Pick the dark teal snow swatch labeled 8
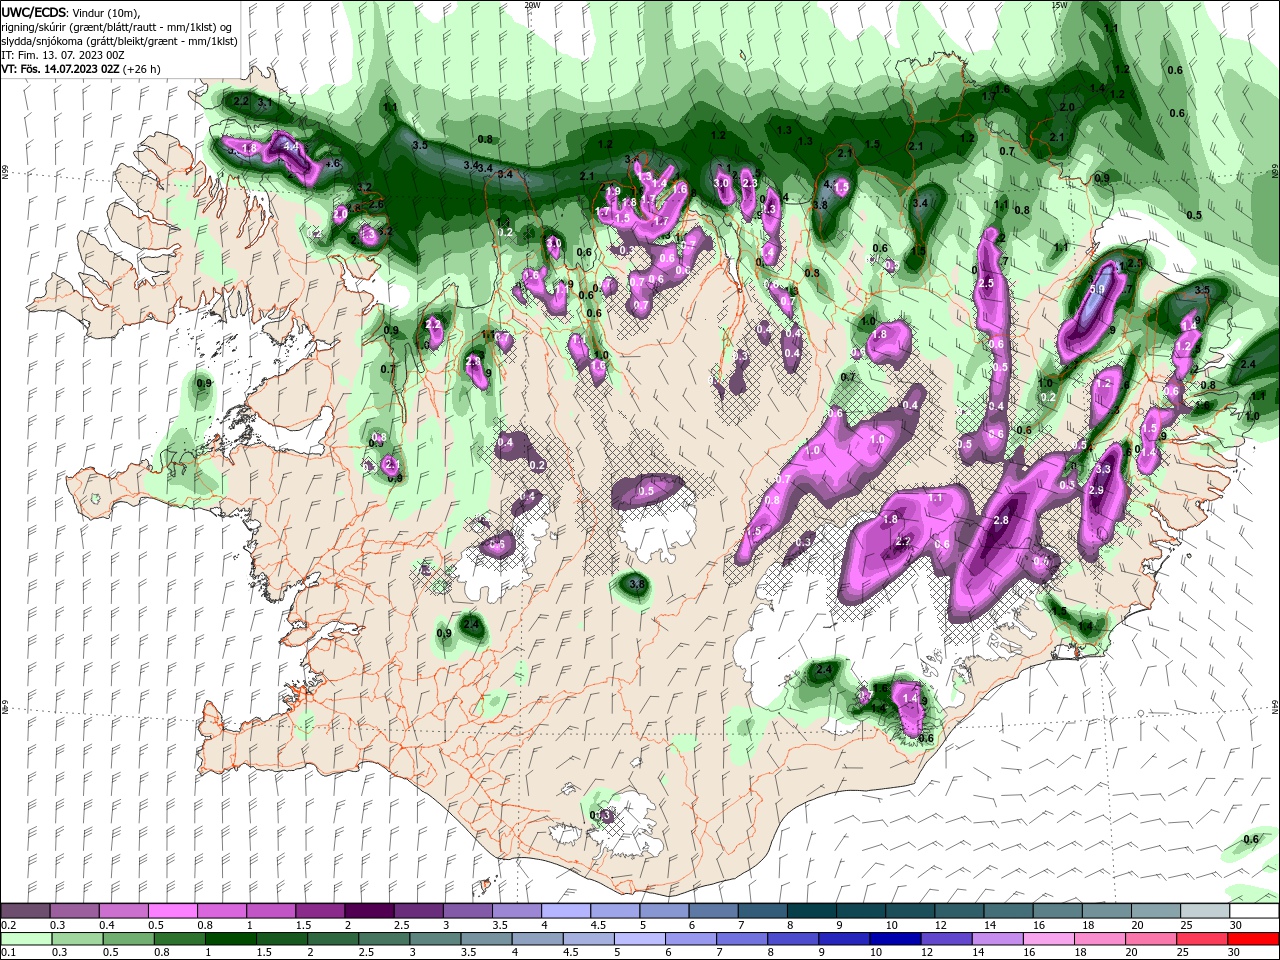1280x960 pixels. [811, 911]
